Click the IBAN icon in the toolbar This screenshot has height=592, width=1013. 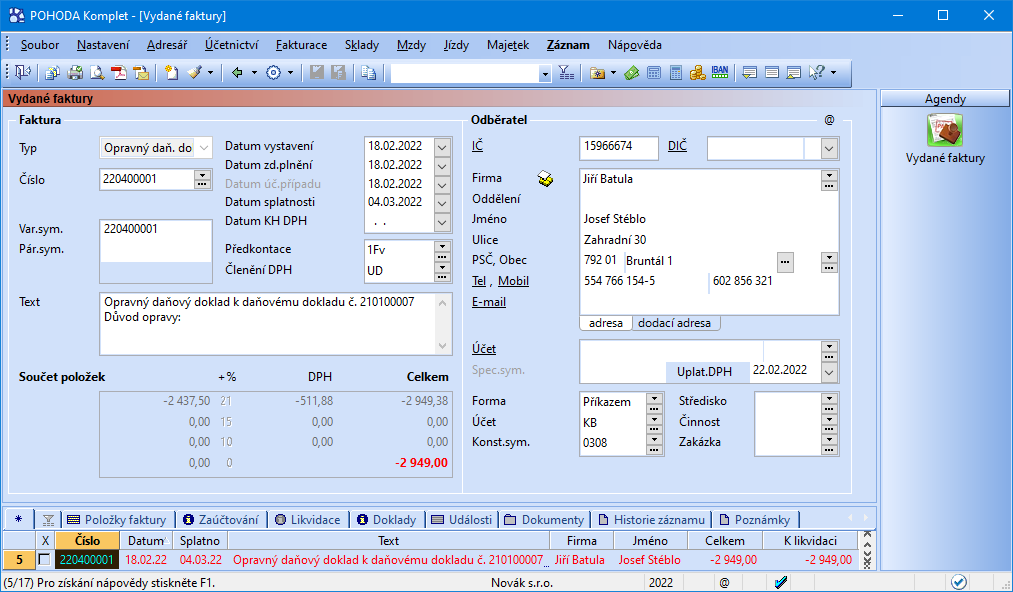coord(720,72)
